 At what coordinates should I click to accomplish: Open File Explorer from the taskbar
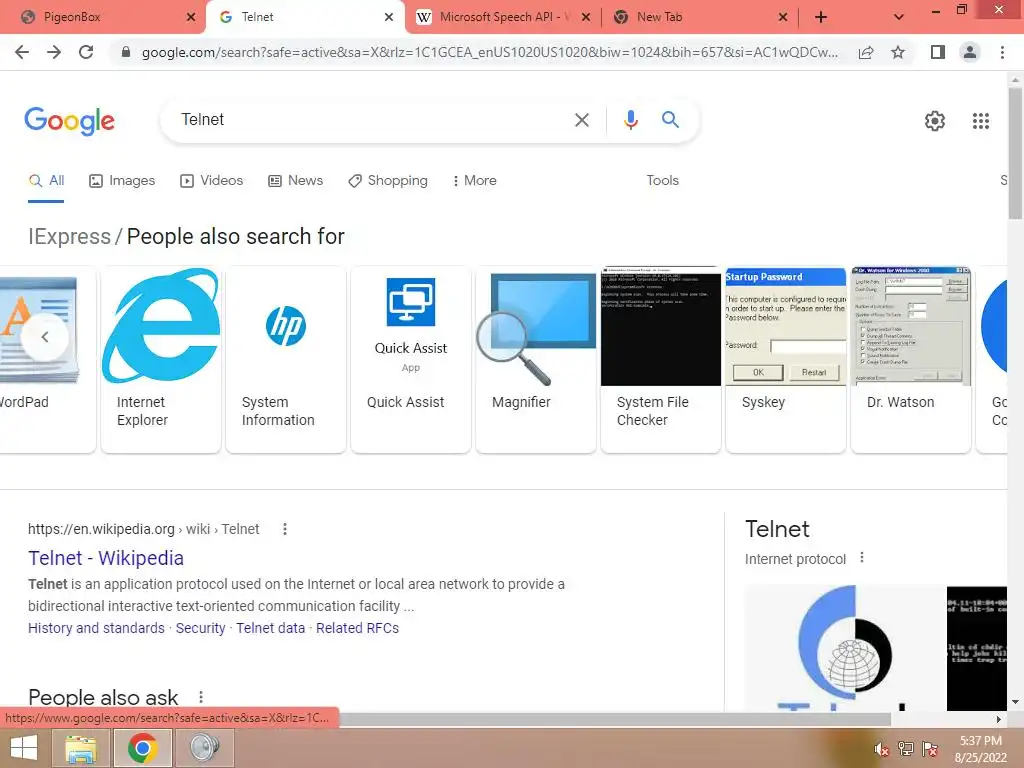pyautogui.click(x=80, y=748)
